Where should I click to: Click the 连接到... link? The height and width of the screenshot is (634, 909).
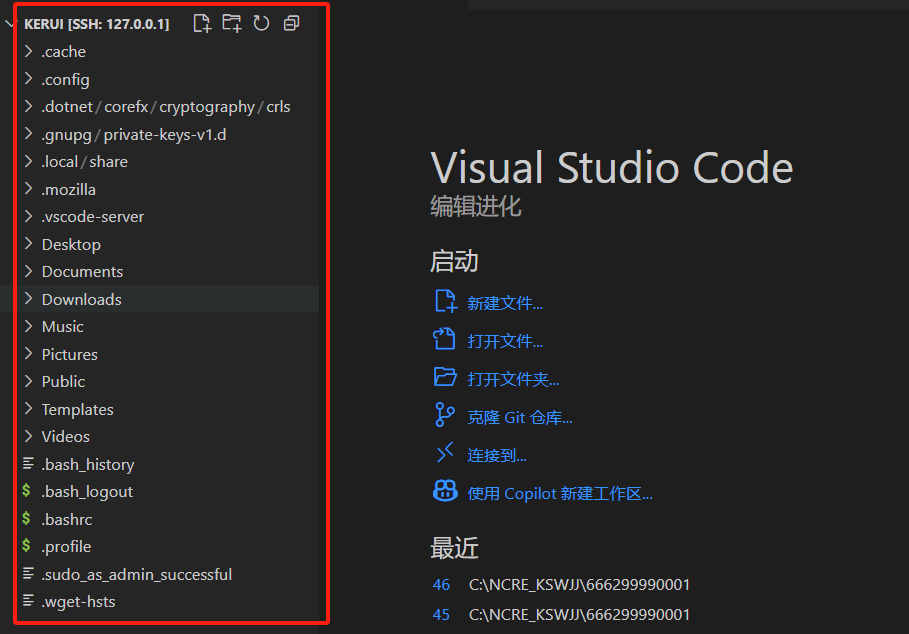click(x=497, y=456)
